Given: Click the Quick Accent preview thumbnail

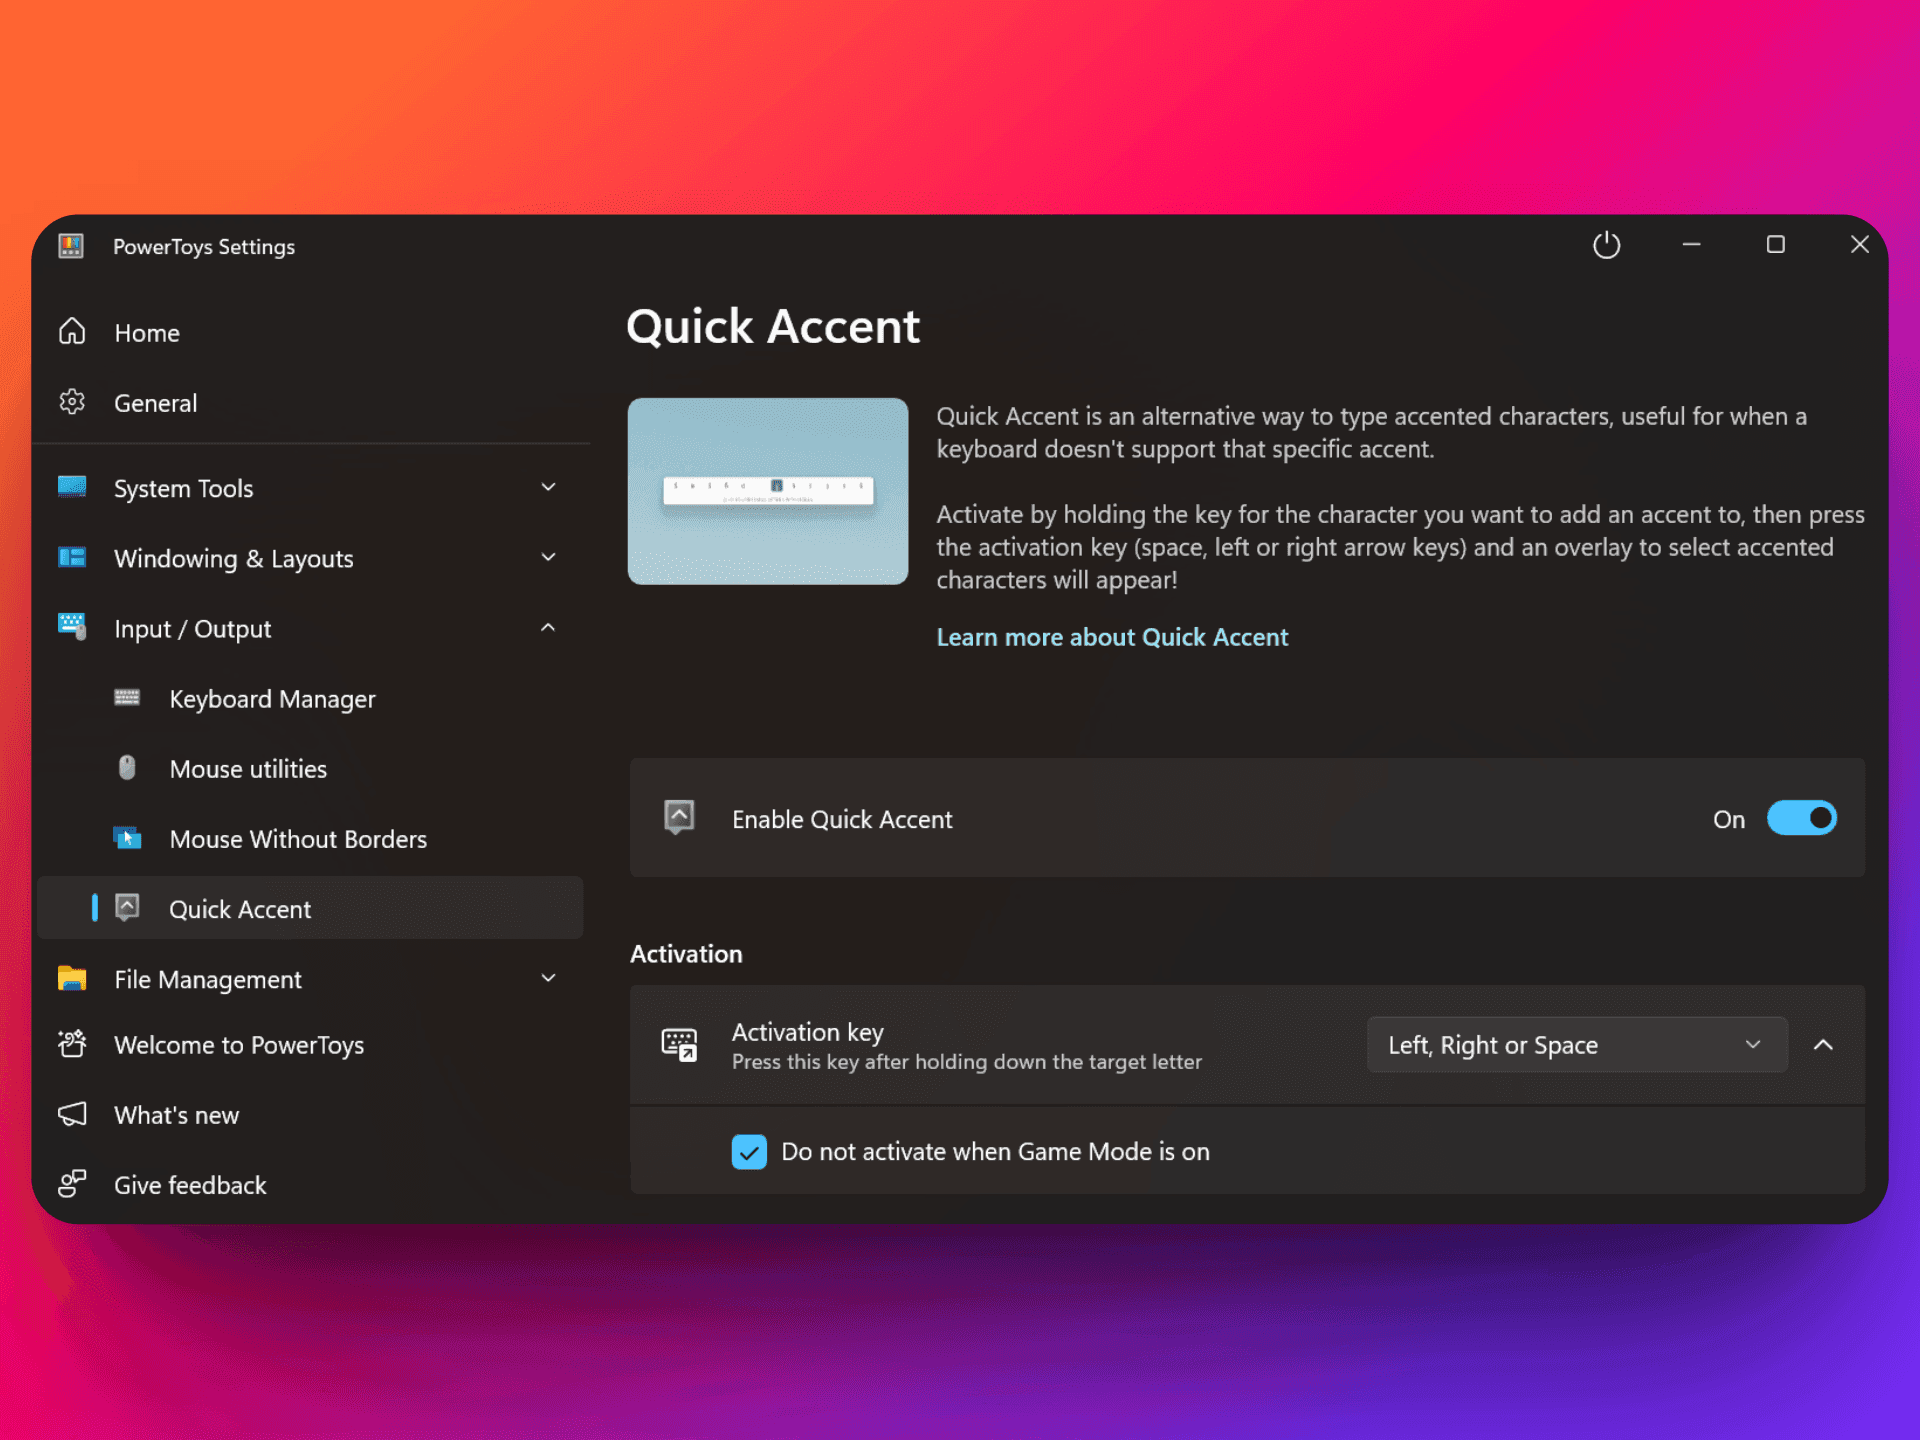Looking at the screenshot, I should [x=768, y=491].
